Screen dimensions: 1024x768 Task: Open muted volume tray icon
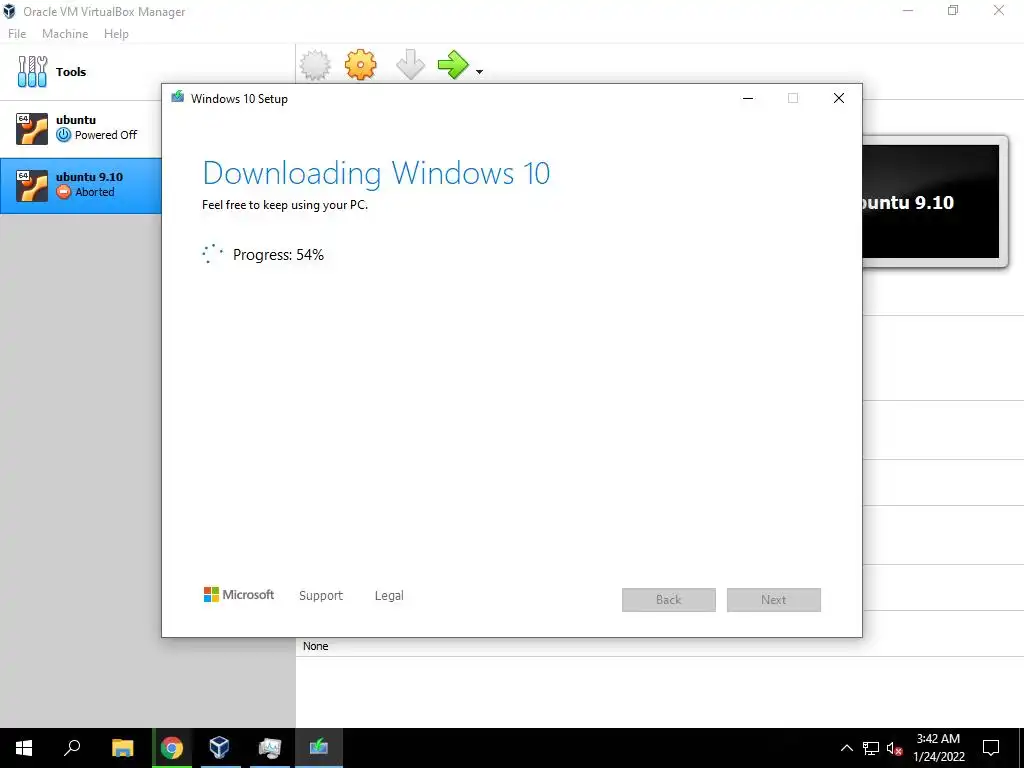tap(895, 748)
